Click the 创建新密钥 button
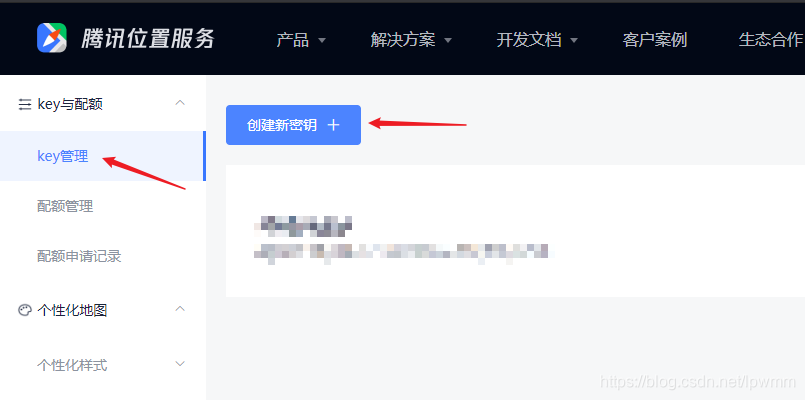The width and height of the screenshot is (805, 400). pyautogui.click(x=293, y=125)
